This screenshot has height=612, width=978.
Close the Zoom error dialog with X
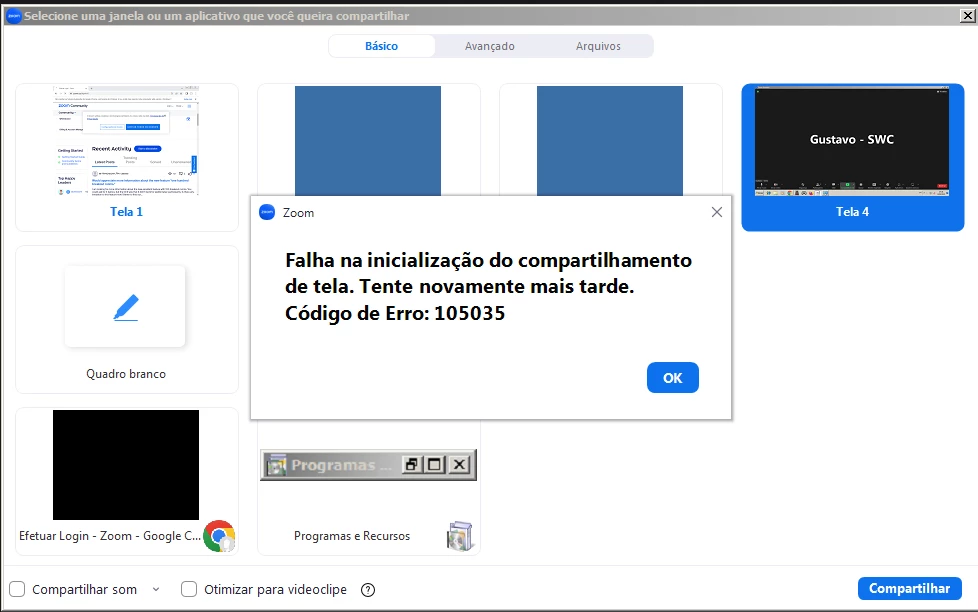(717, 212)
